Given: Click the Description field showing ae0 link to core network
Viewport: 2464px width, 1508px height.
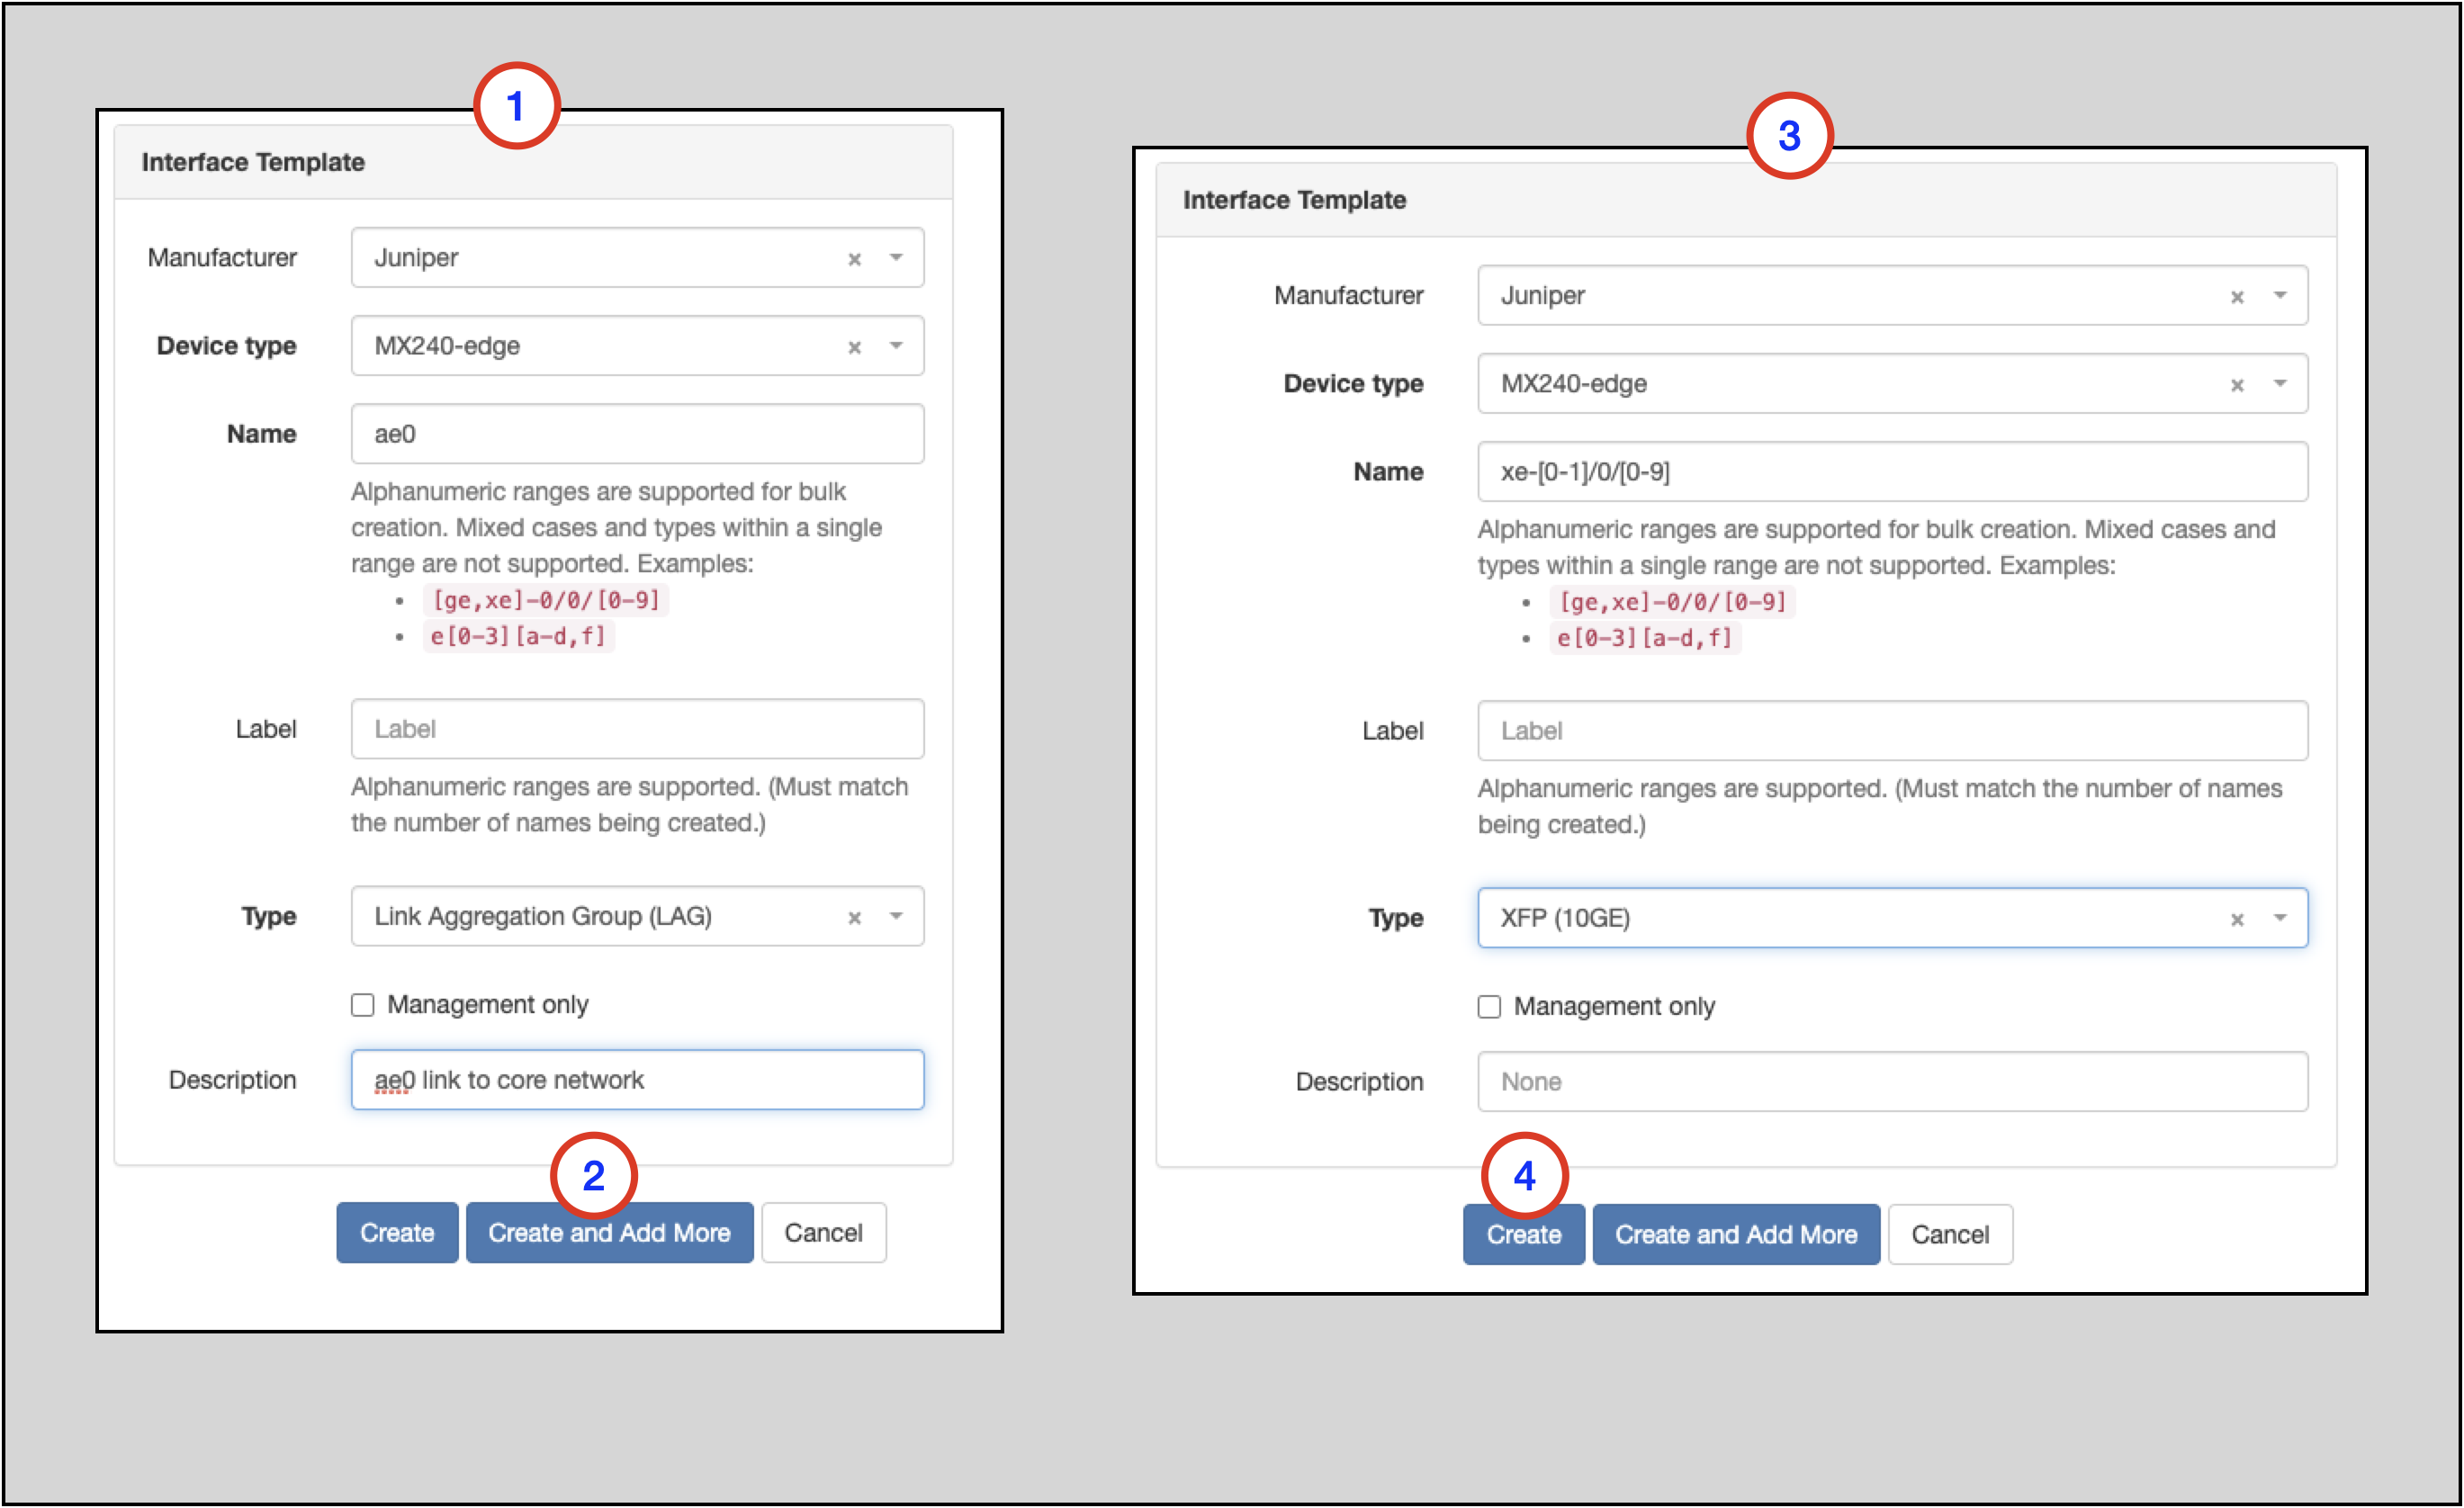Looking at the screenshot, I should click(x=637, y=1079).
